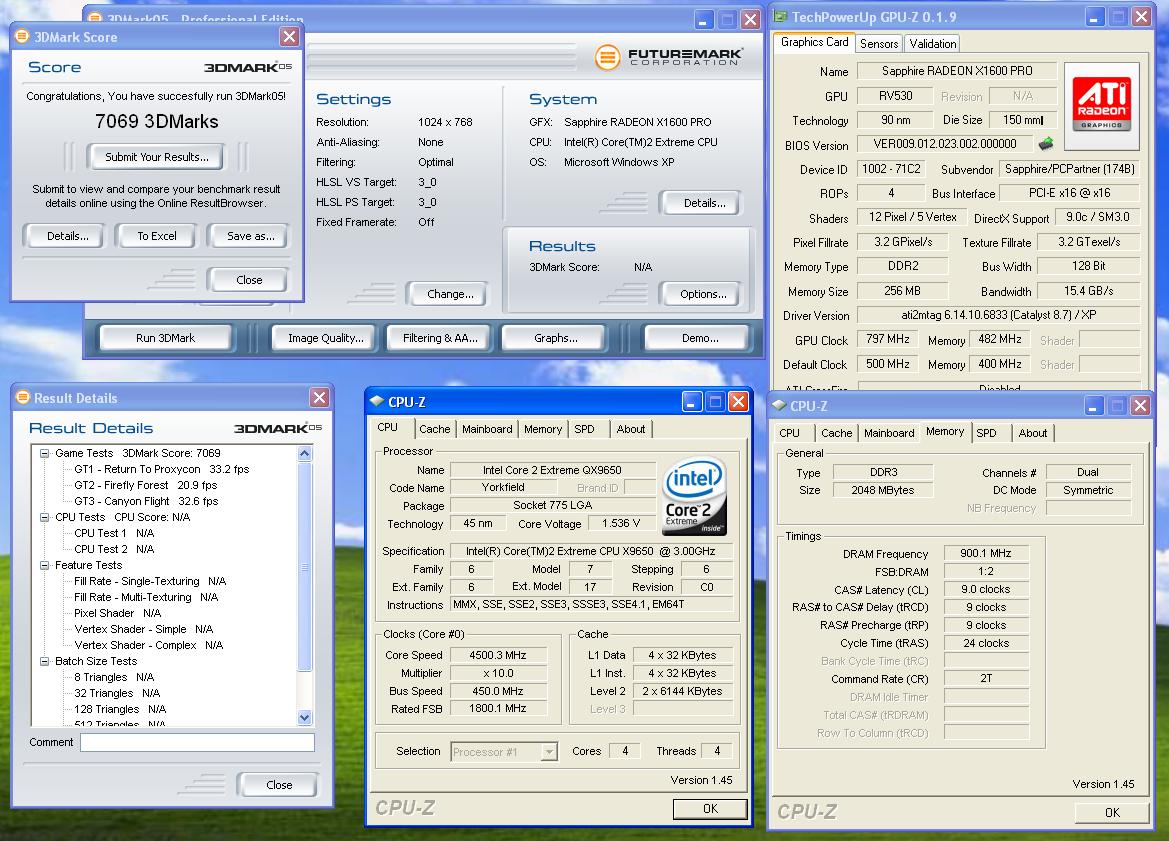Click the ATI Radeon logo in GPU-Z
Viewport: 1169px width, 841px height.
coord(1102,105)
